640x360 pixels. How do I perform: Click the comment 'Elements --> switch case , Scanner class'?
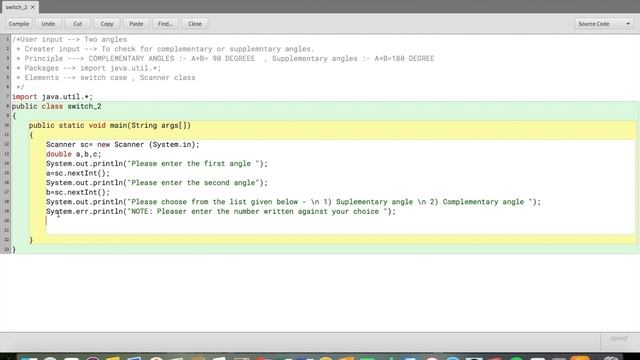click(106, 78)
